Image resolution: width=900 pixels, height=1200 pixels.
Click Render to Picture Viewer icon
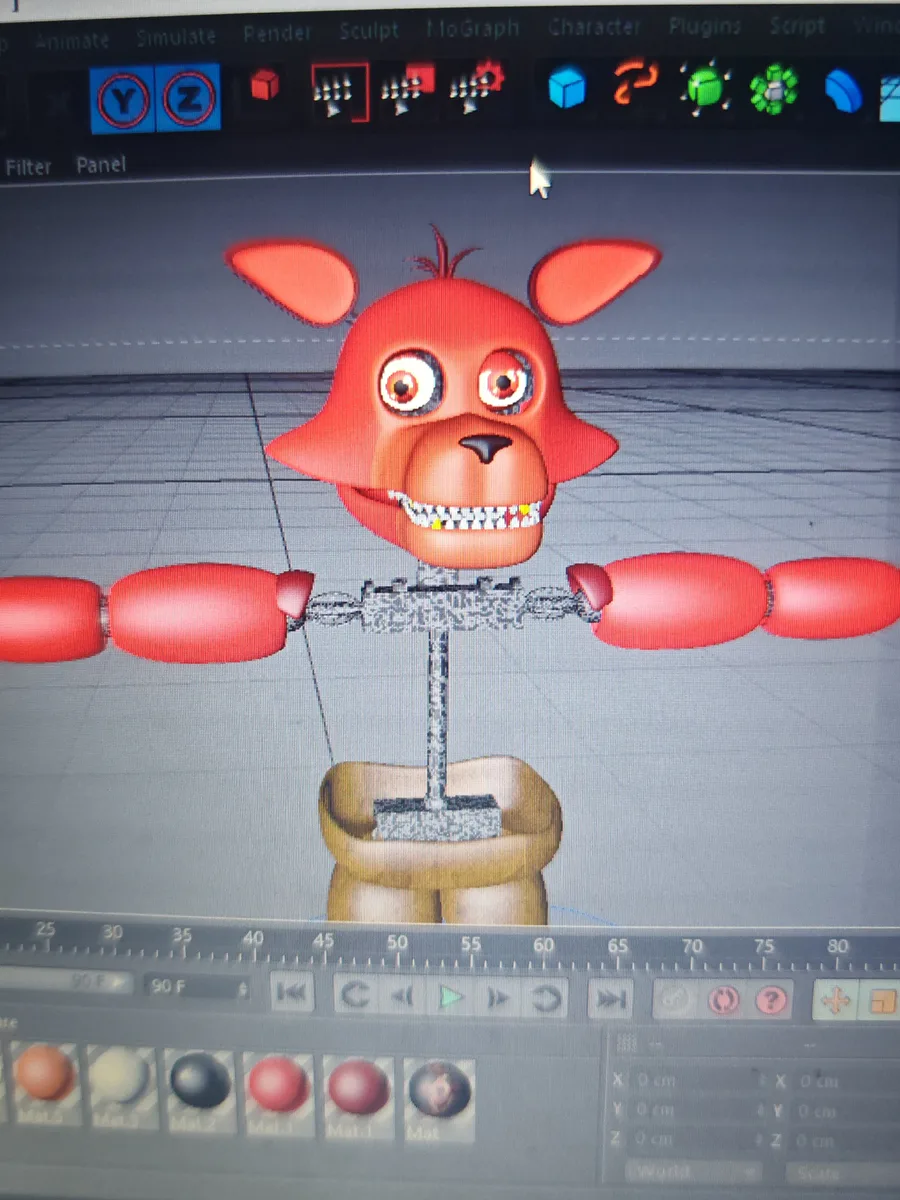click(407, 91)
